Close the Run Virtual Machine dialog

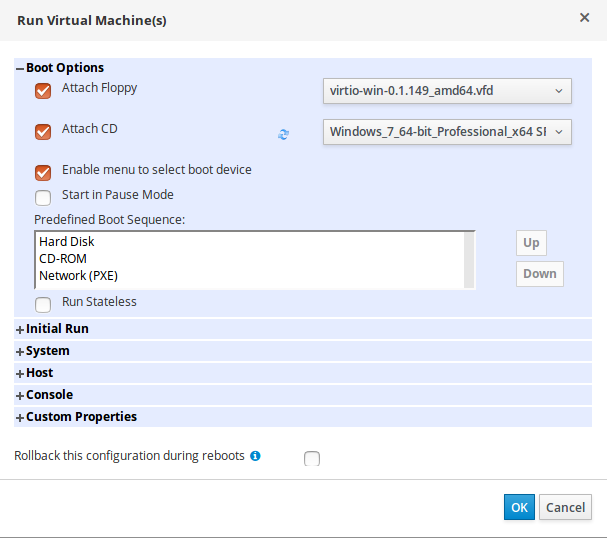point(584,17)
